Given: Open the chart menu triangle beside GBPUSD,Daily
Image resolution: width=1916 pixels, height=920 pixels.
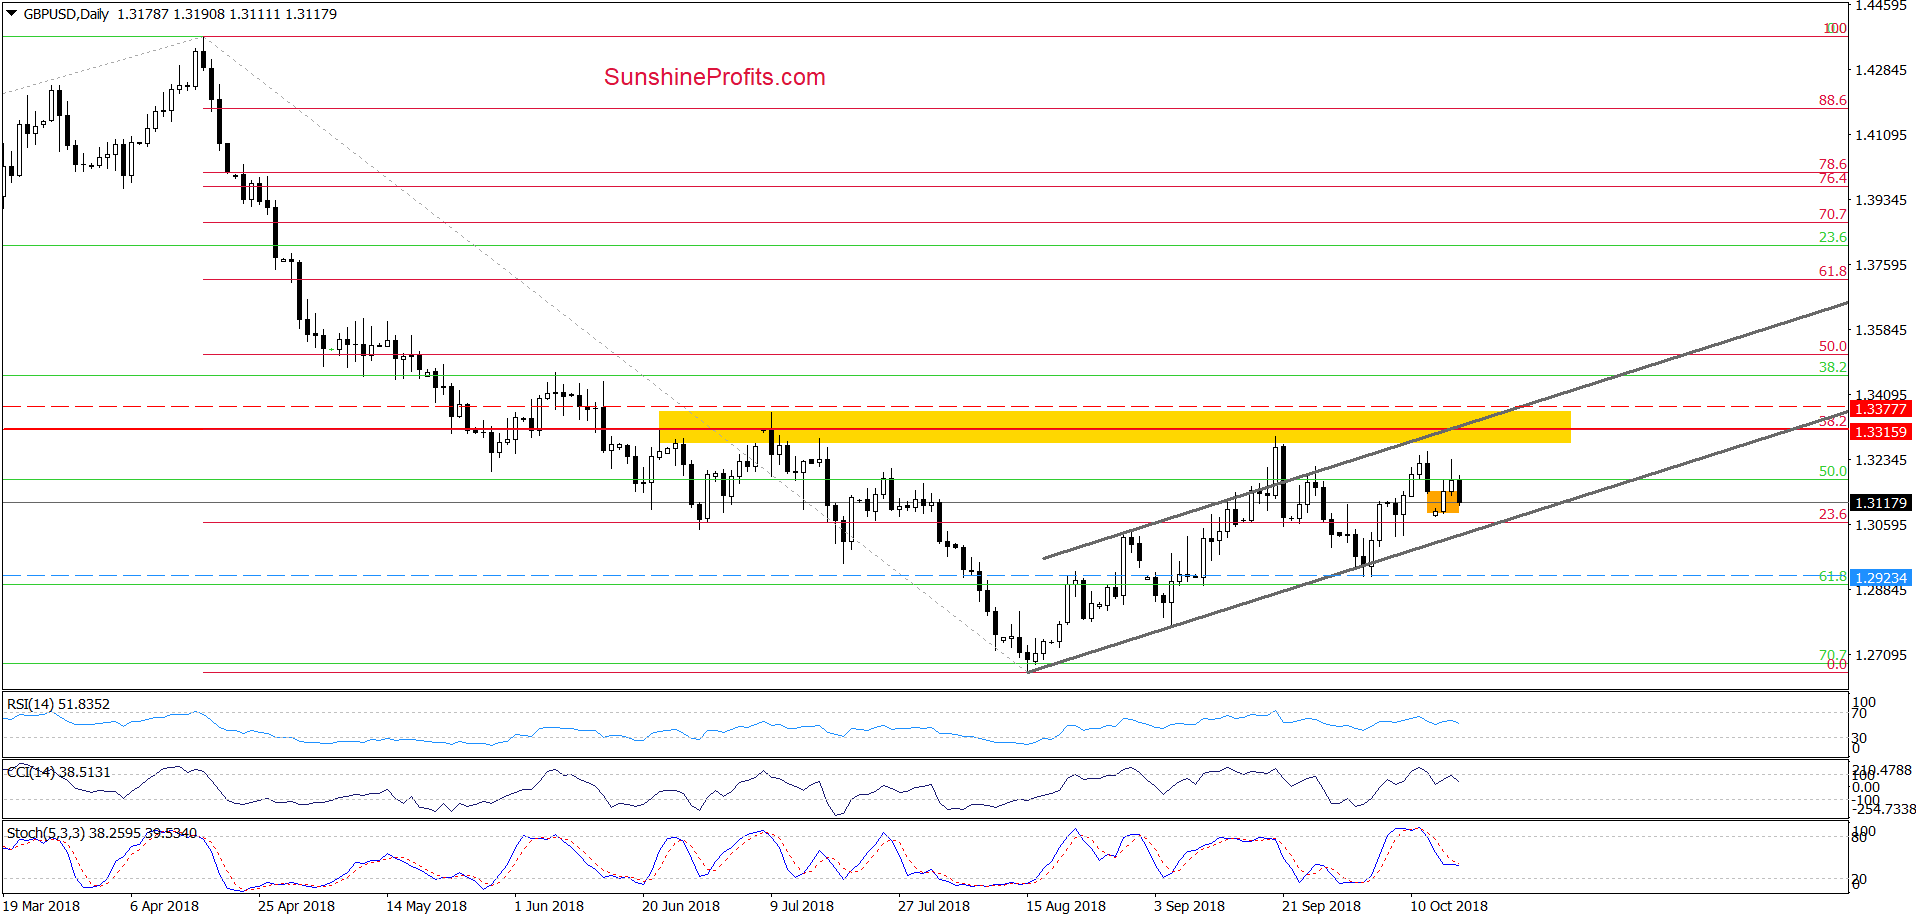Looking at the screenshot, I should point(12,14).
